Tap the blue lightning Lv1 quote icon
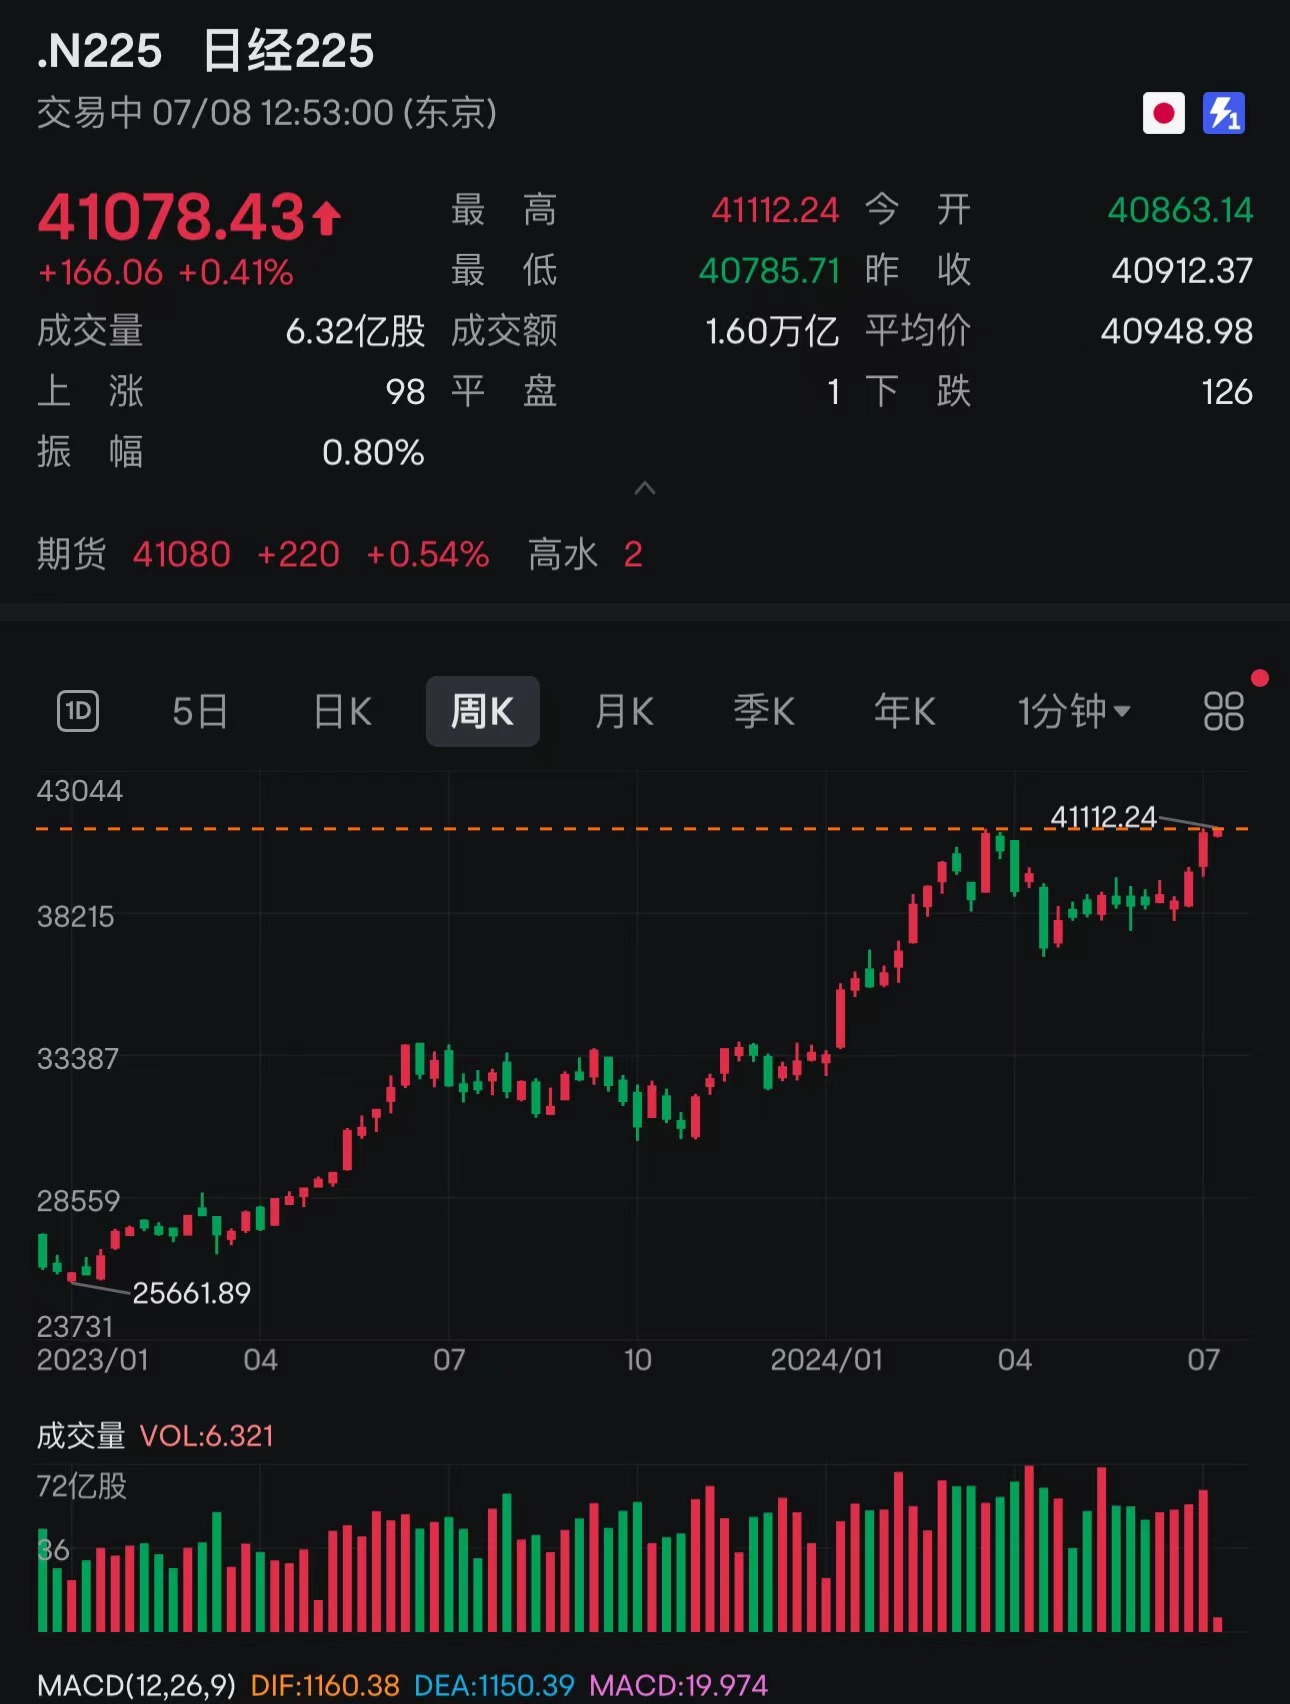This screenshot has height=1704, width=1290. point(1224,113)
